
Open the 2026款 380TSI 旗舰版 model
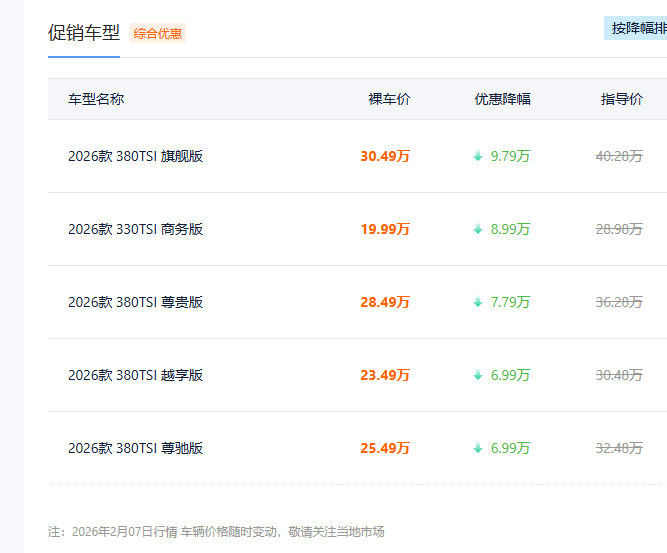pyautogui.click(x=135, y=156)
